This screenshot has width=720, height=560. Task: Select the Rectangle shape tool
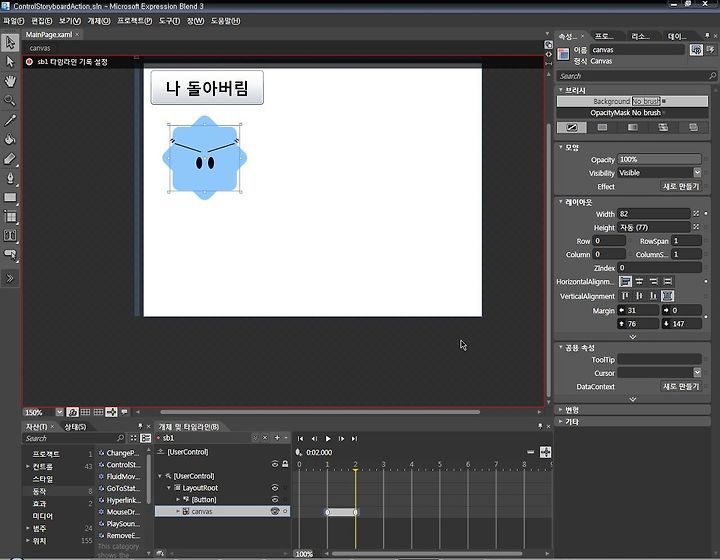[10, 198]
